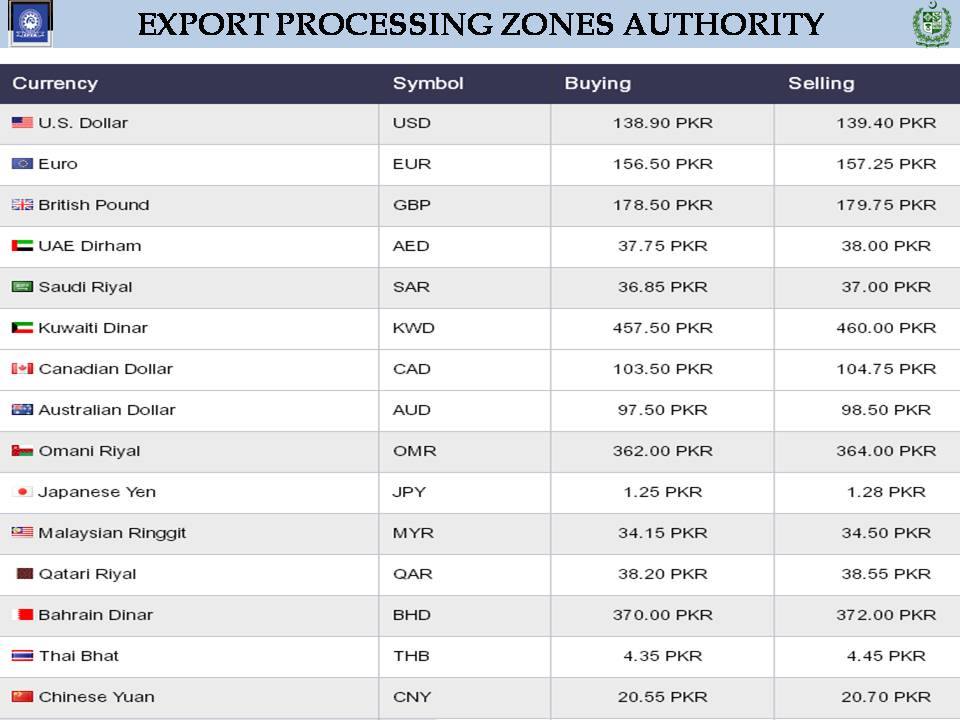Click the British Pound flag icon
The width and height of the screenshot is (960, 720).
coord(23,204)
